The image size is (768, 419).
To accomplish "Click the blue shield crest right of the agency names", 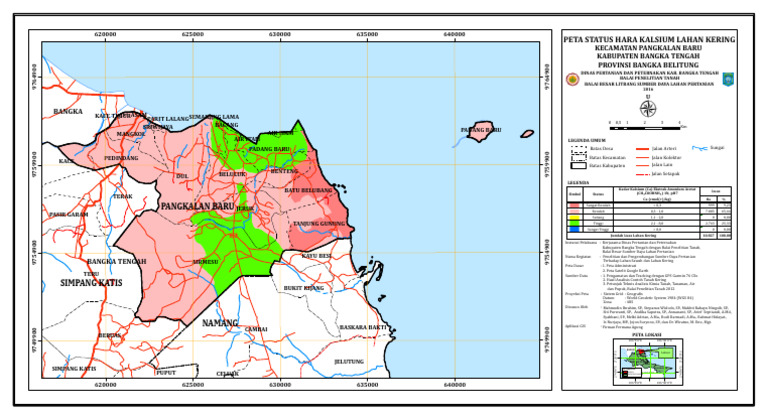I will pos(727,79).
